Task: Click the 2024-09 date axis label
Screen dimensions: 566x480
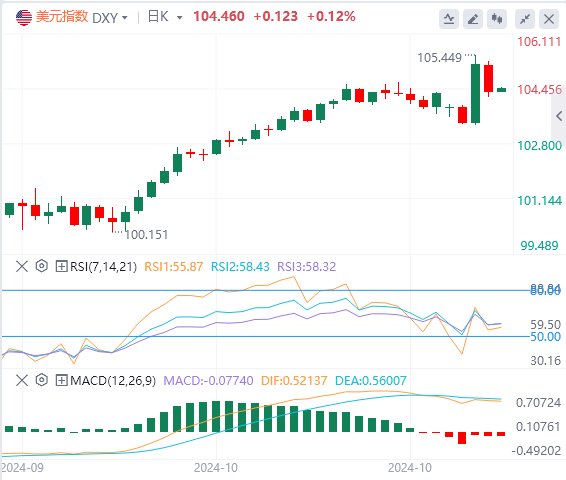Action: click(22, 468)
